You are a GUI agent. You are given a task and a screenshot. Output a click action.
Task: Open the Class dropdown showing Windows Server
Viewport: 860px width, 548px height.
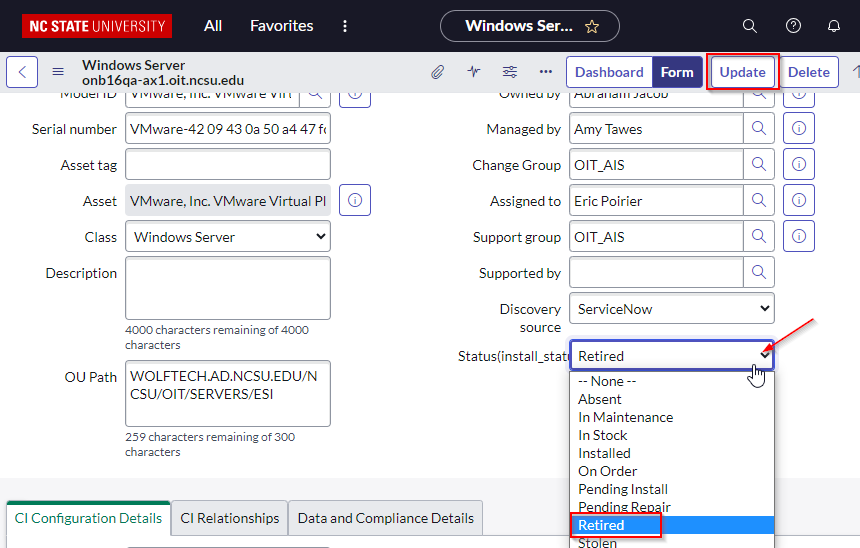coord(228,237)
